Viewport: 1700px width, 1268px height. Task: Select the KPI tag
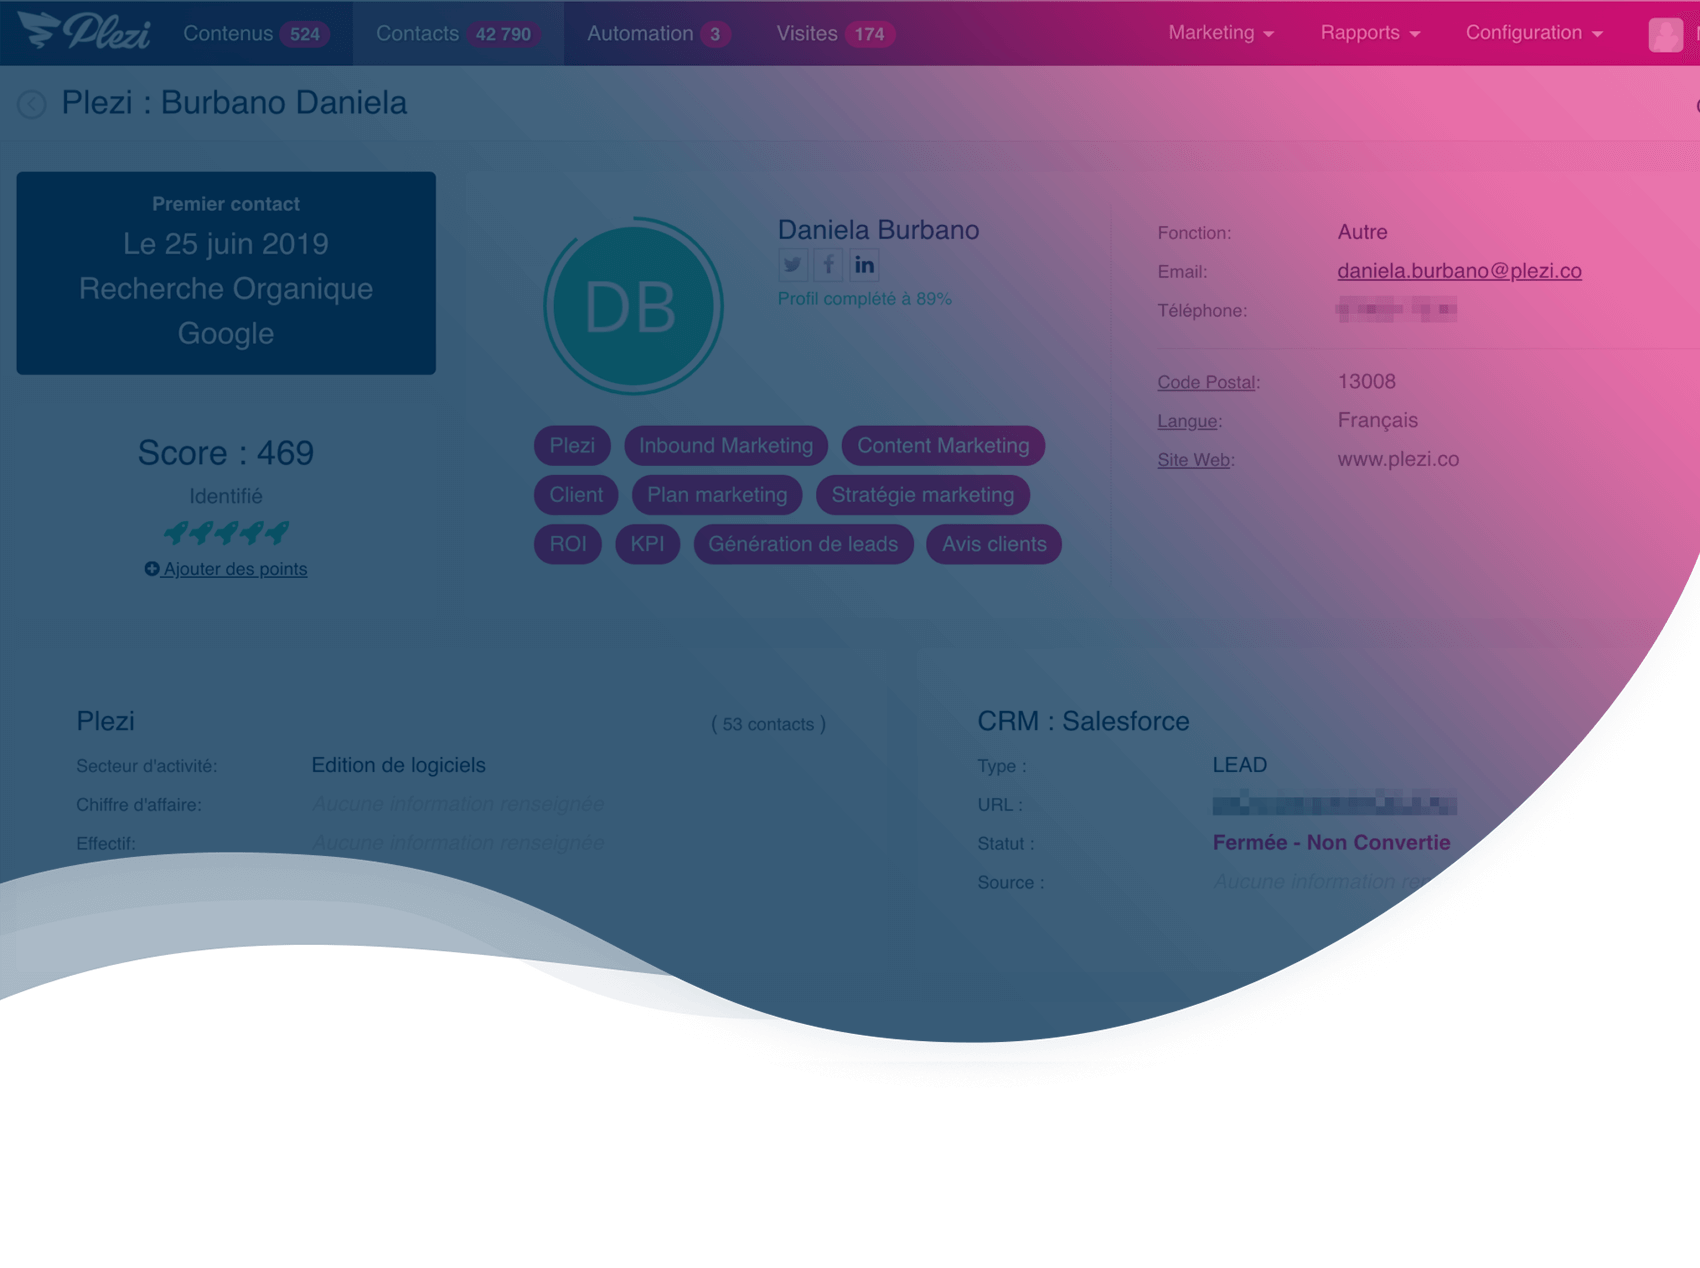pyautogui.click(x=647, y=544)
